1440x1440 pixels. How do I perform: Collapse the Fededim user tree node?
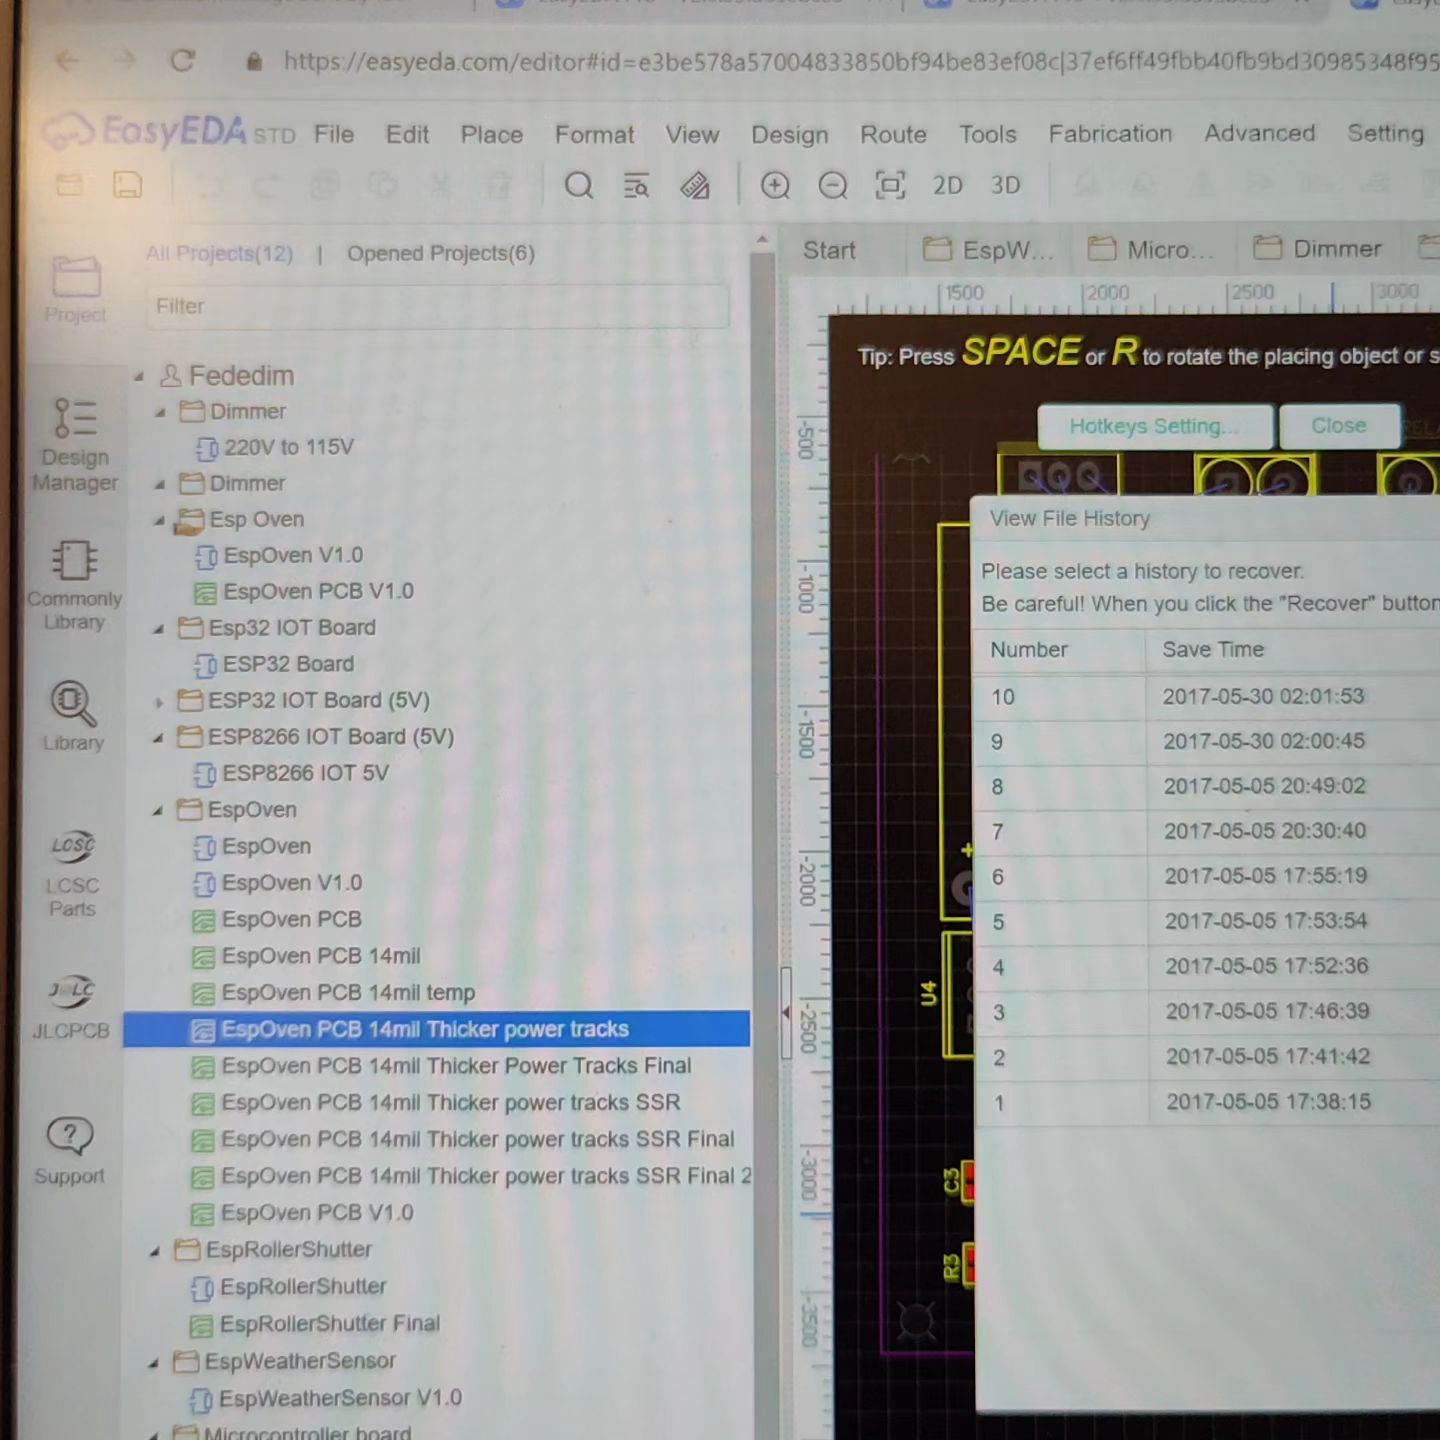click(x=139, y=376)
